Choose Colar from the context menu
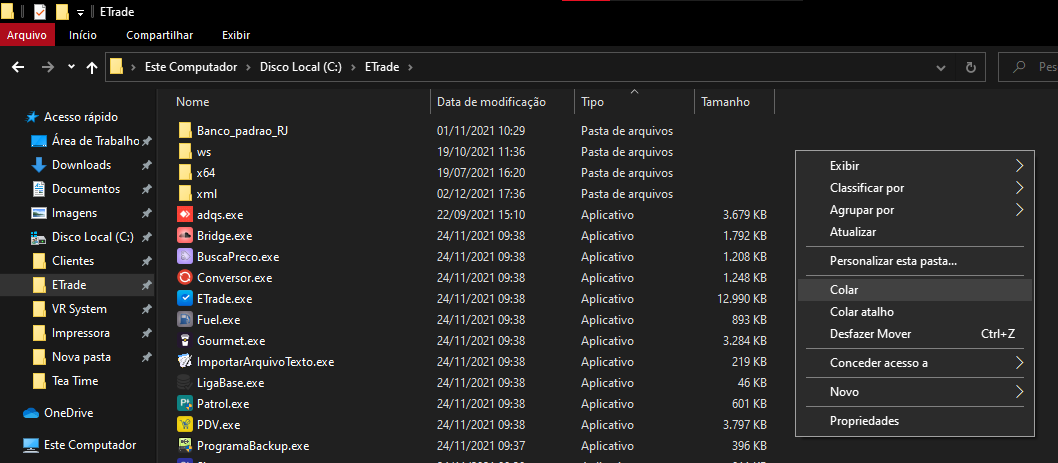 coord(914,290)
